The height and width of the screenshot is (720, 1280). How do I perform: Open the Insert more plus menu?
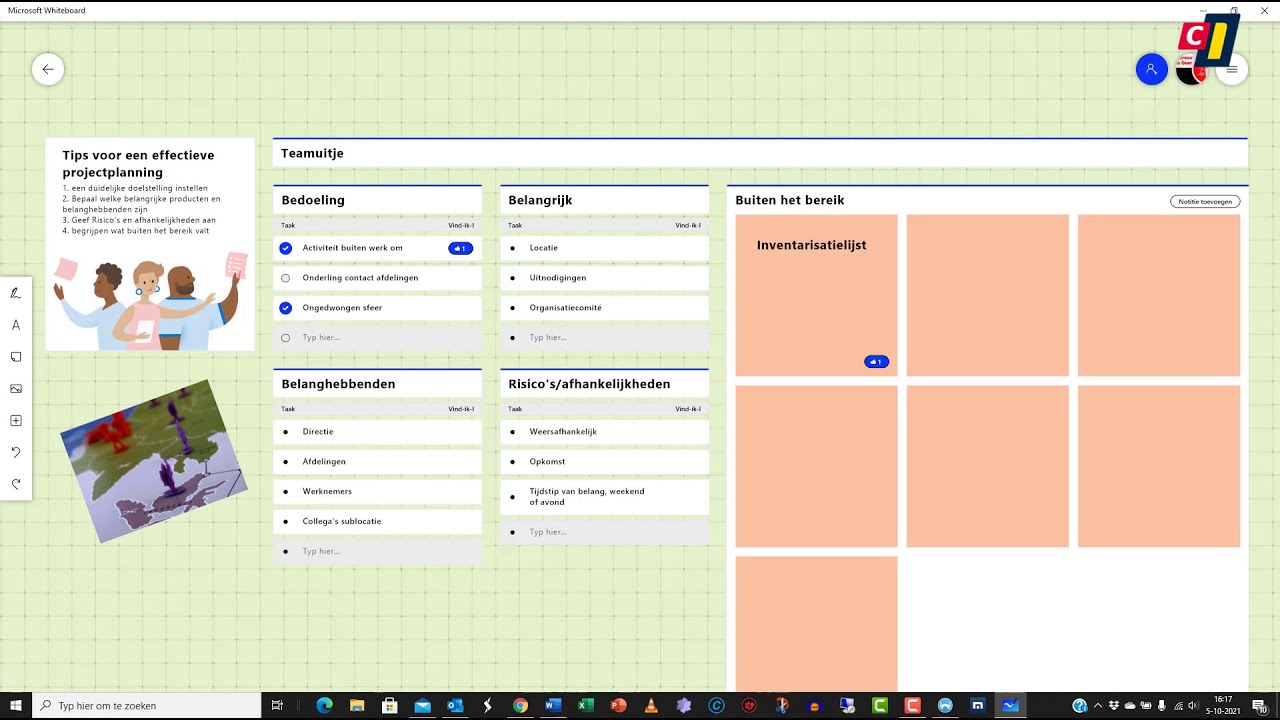pyautogui.click(x=16, y=421)
